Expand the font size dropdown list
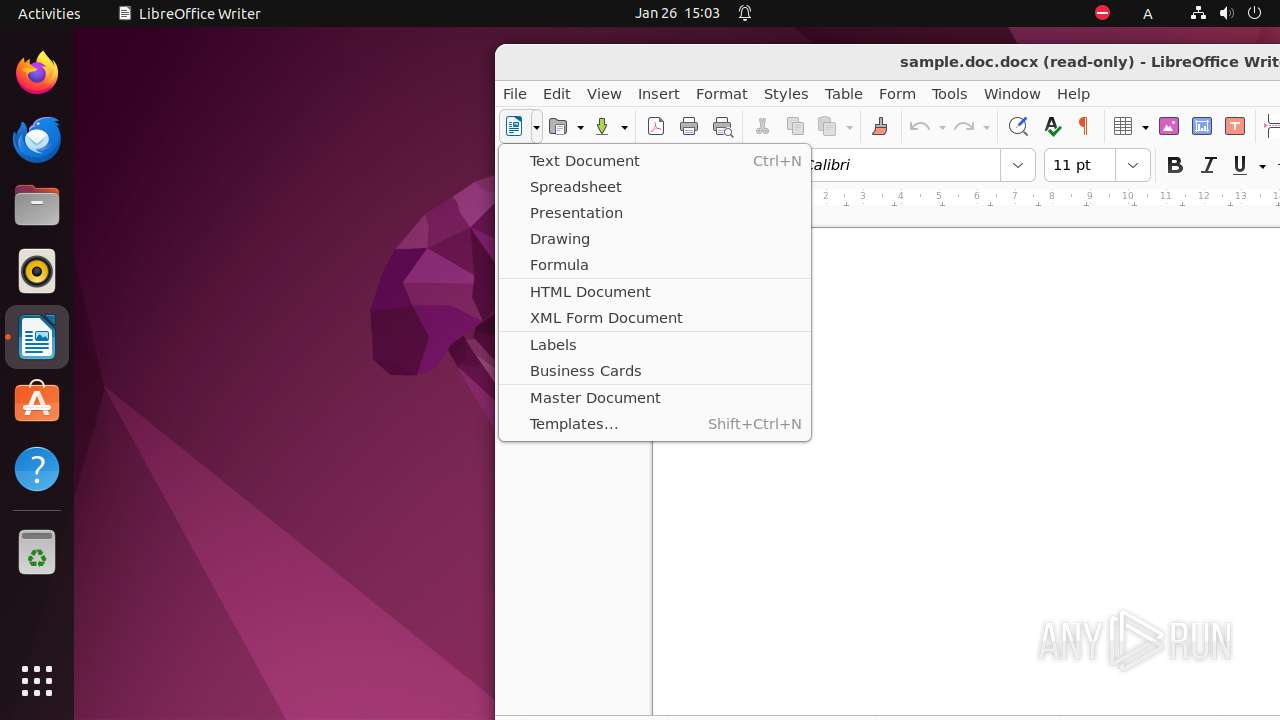Screen dimensions: 1280x720 1133,165
